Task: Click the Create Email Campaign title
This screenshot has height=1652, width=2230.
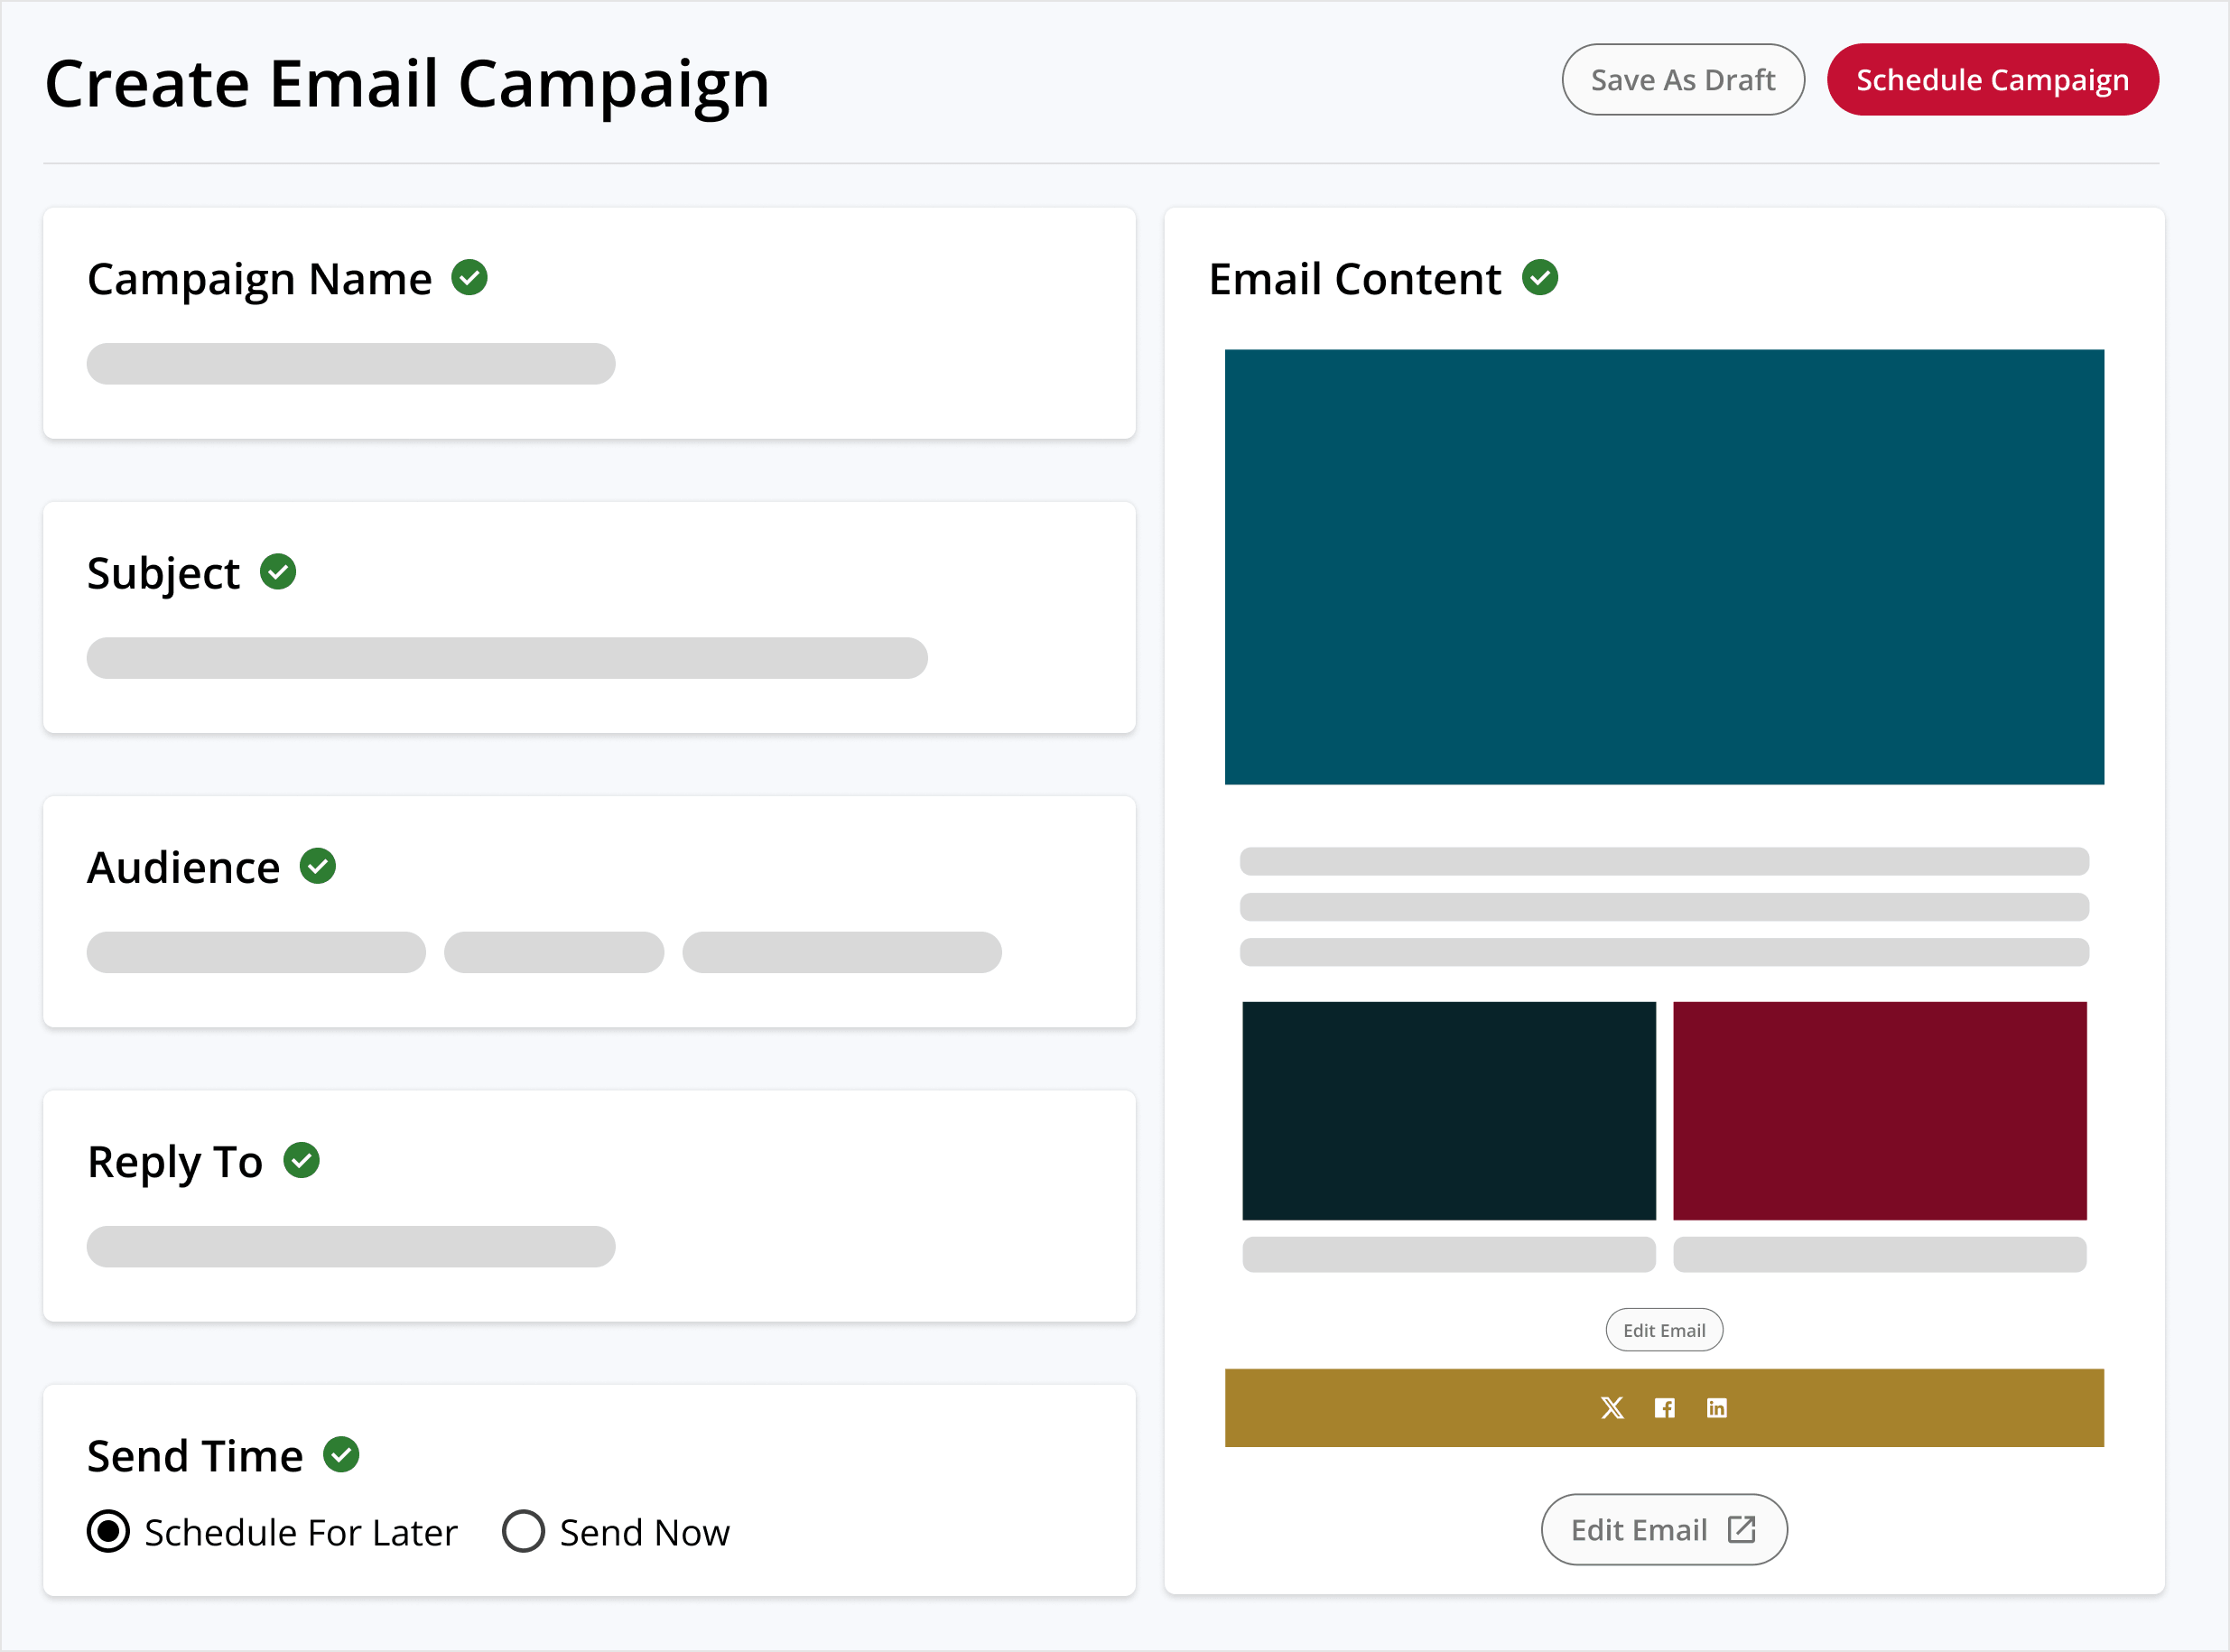Action: 407,84
